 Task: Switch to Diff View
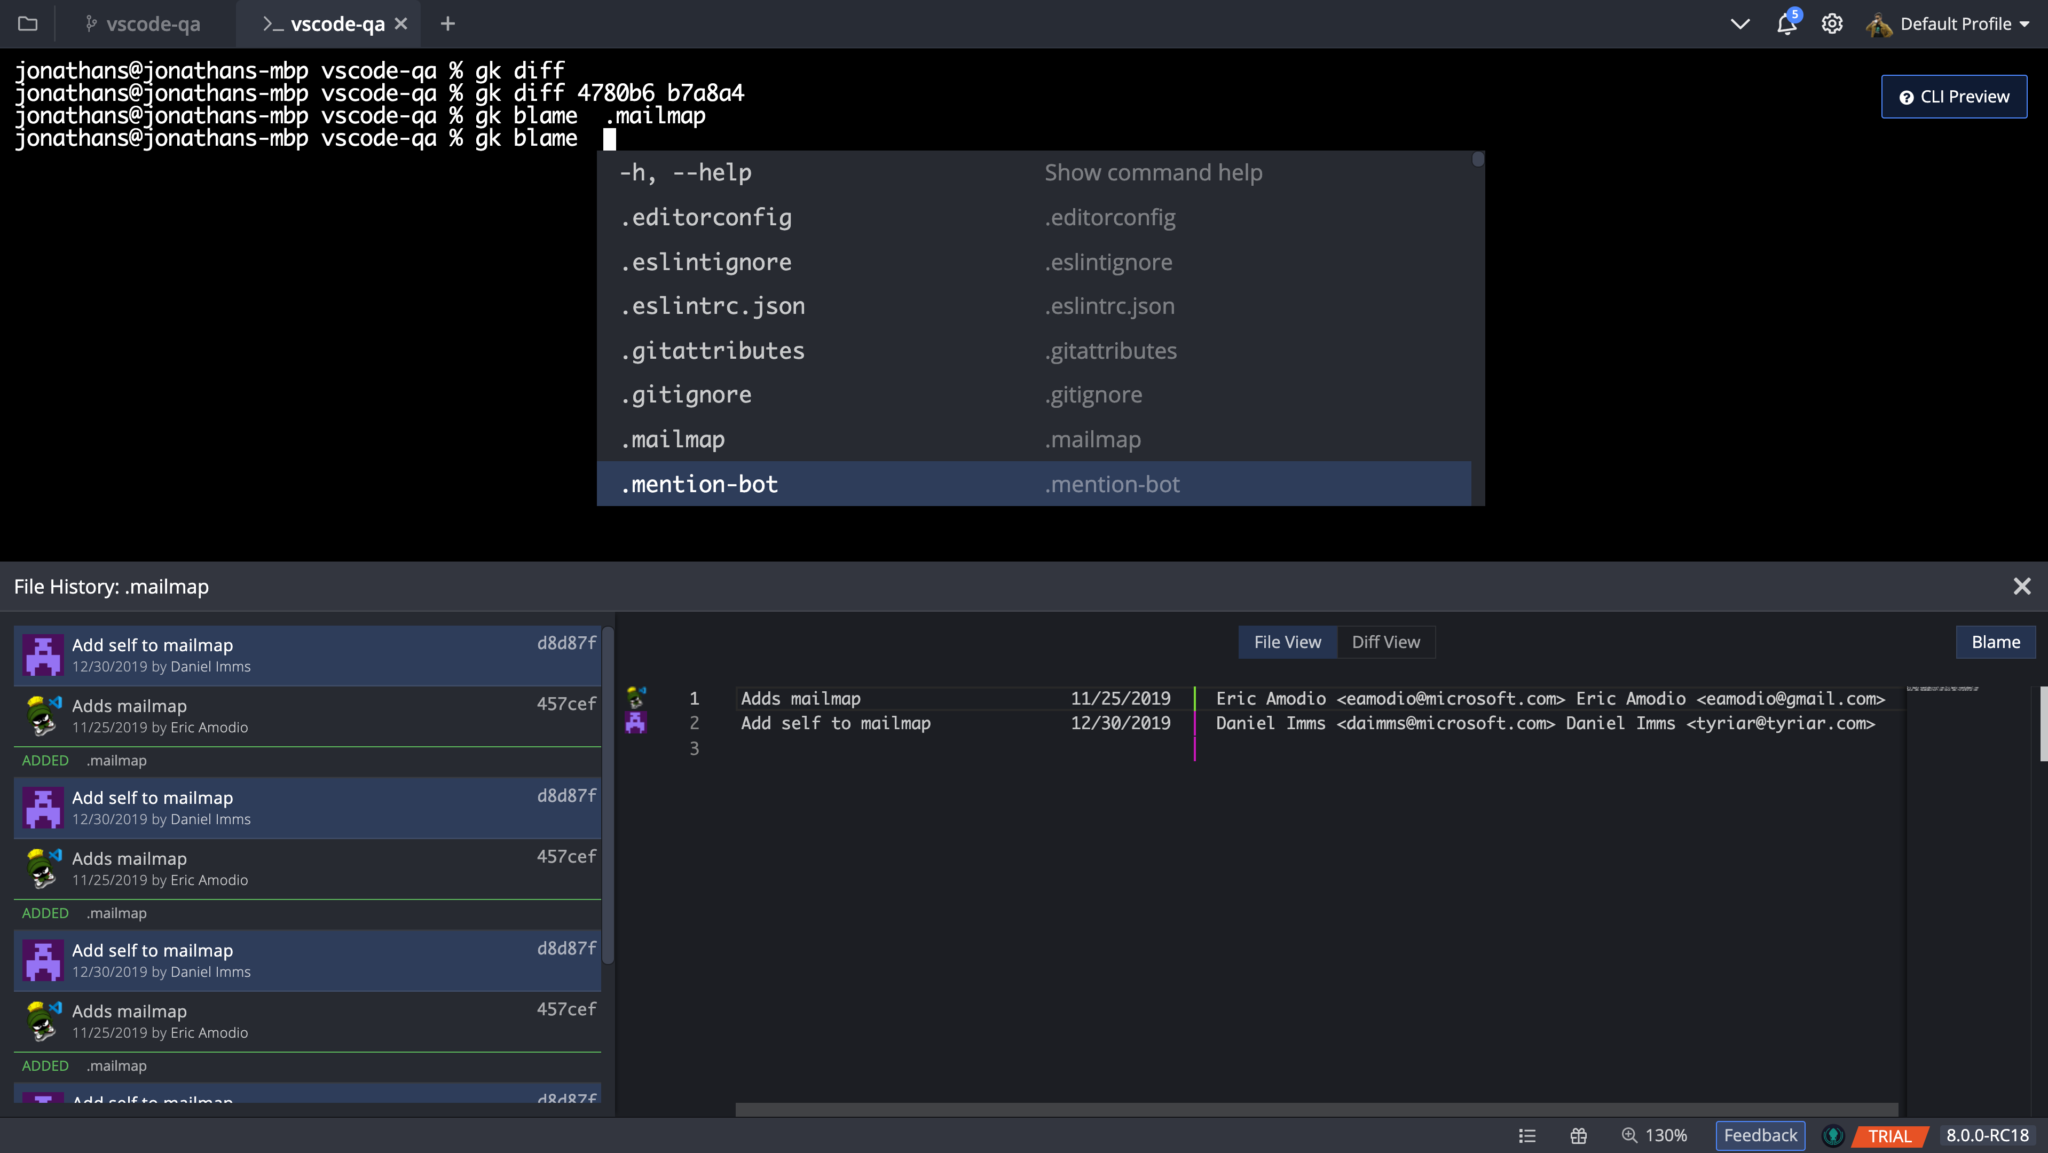tap(1386, 641)
